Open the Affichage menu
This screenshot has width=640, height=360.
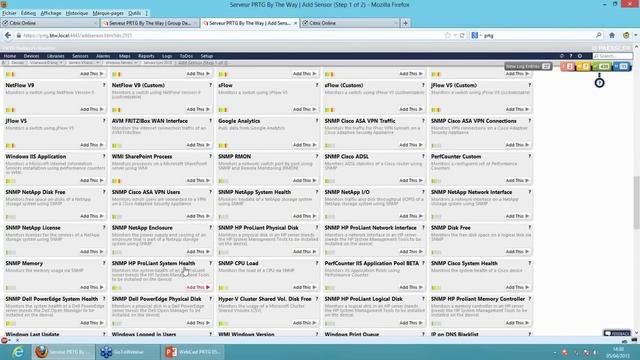tap(51, 13)
